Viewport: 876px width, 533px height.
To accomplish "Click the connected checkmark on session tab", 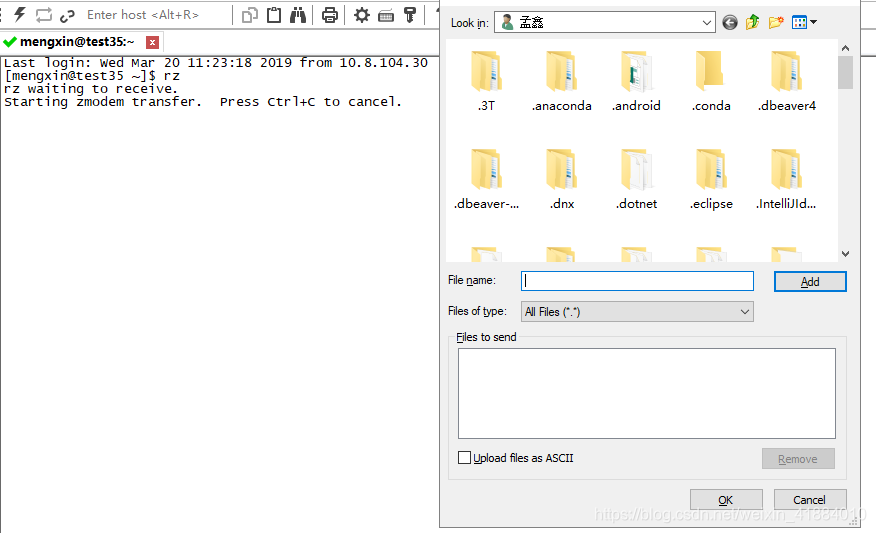I will pos(9,42).
